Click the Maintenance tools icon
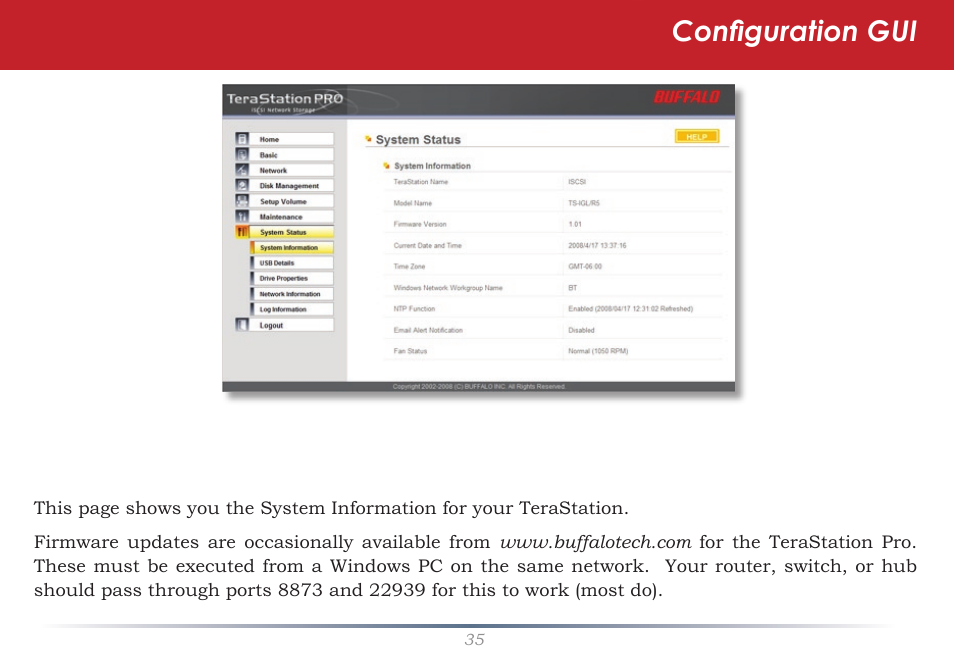The image size is (954, 661). coord(242,216)
